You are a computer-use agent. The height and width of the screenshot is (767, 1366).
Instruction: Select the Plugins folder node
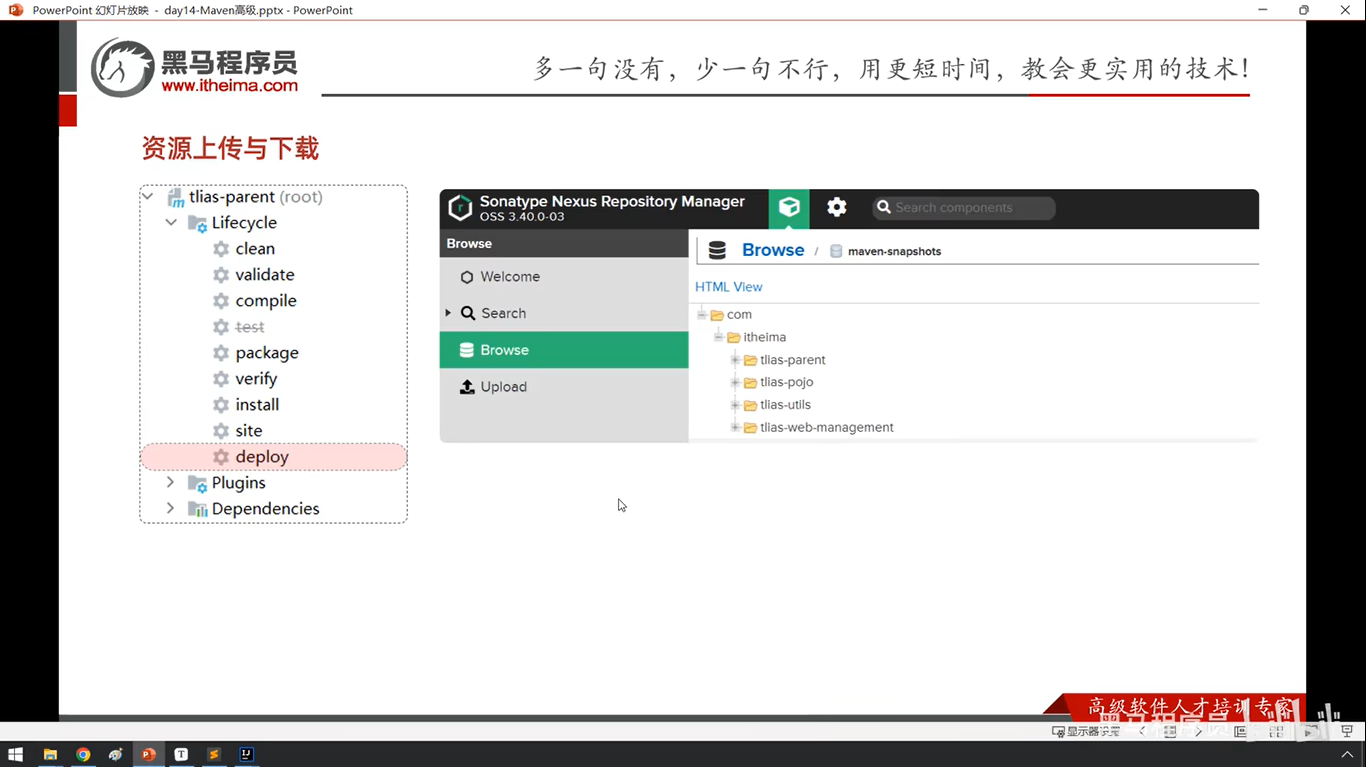pyautogui.click(x=238, y=483)
